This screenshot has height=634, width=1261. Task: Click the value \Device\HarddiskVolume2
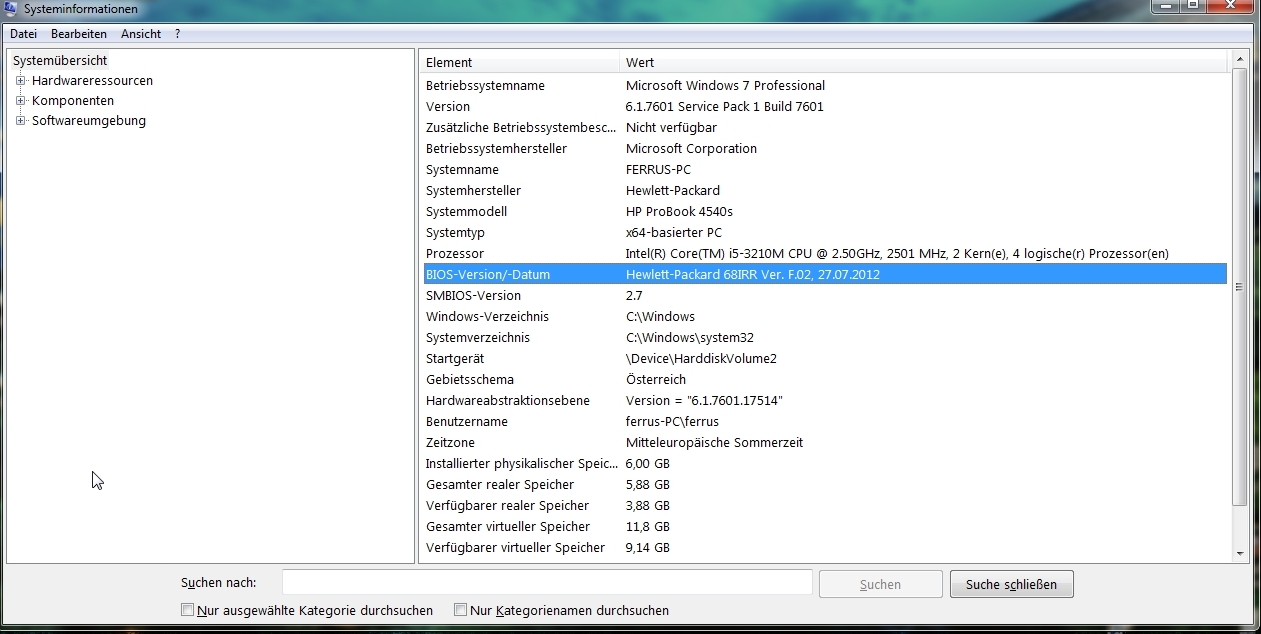pyautogui.click(x=701, y=359)
